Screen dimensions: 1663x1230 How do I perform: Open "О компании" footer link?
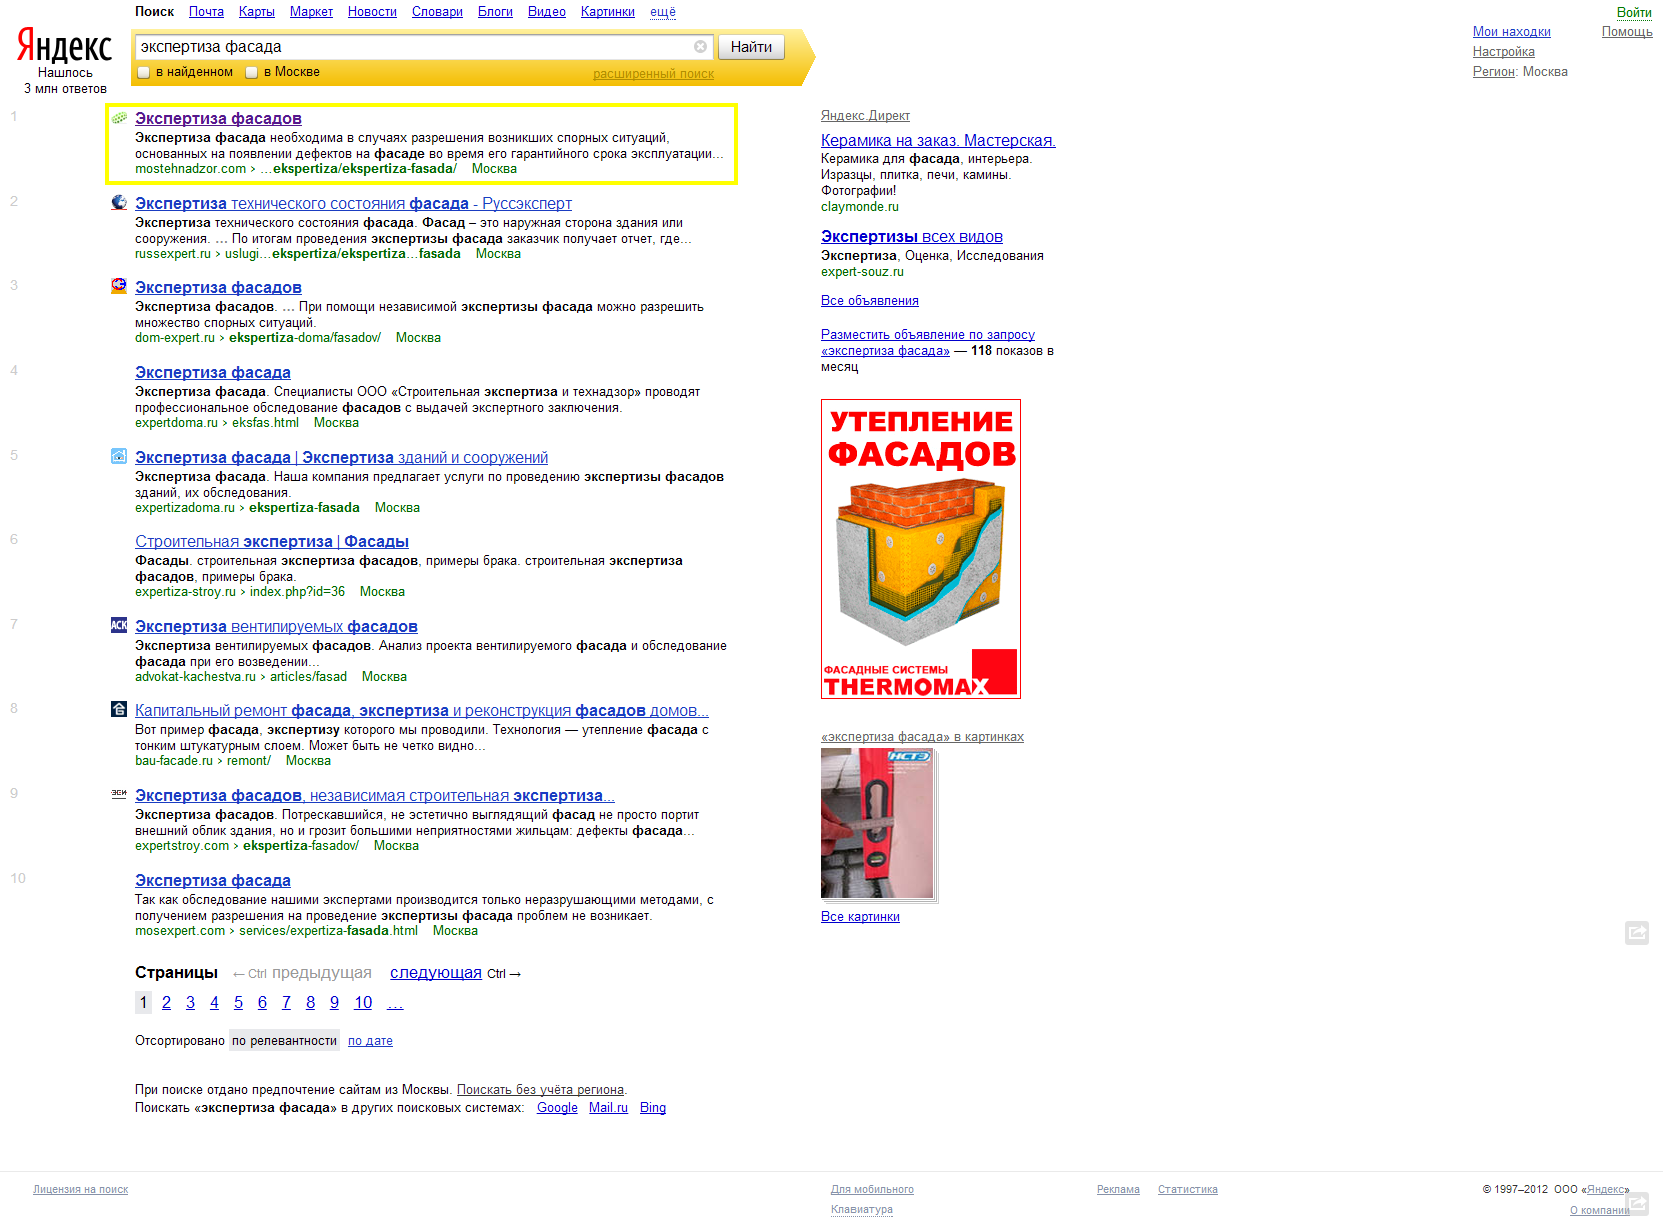coord(1599,1211)
